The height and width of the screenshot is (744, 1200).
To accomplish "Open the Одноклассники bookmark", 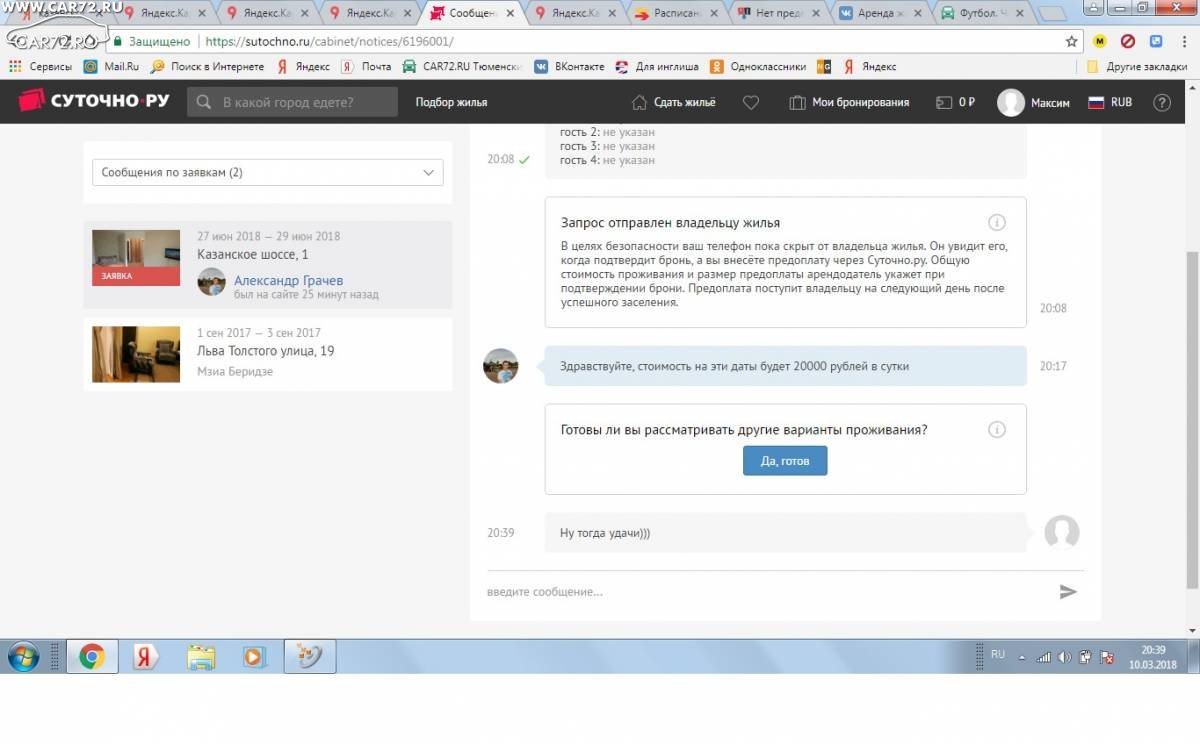I will [x=758, y=66].
